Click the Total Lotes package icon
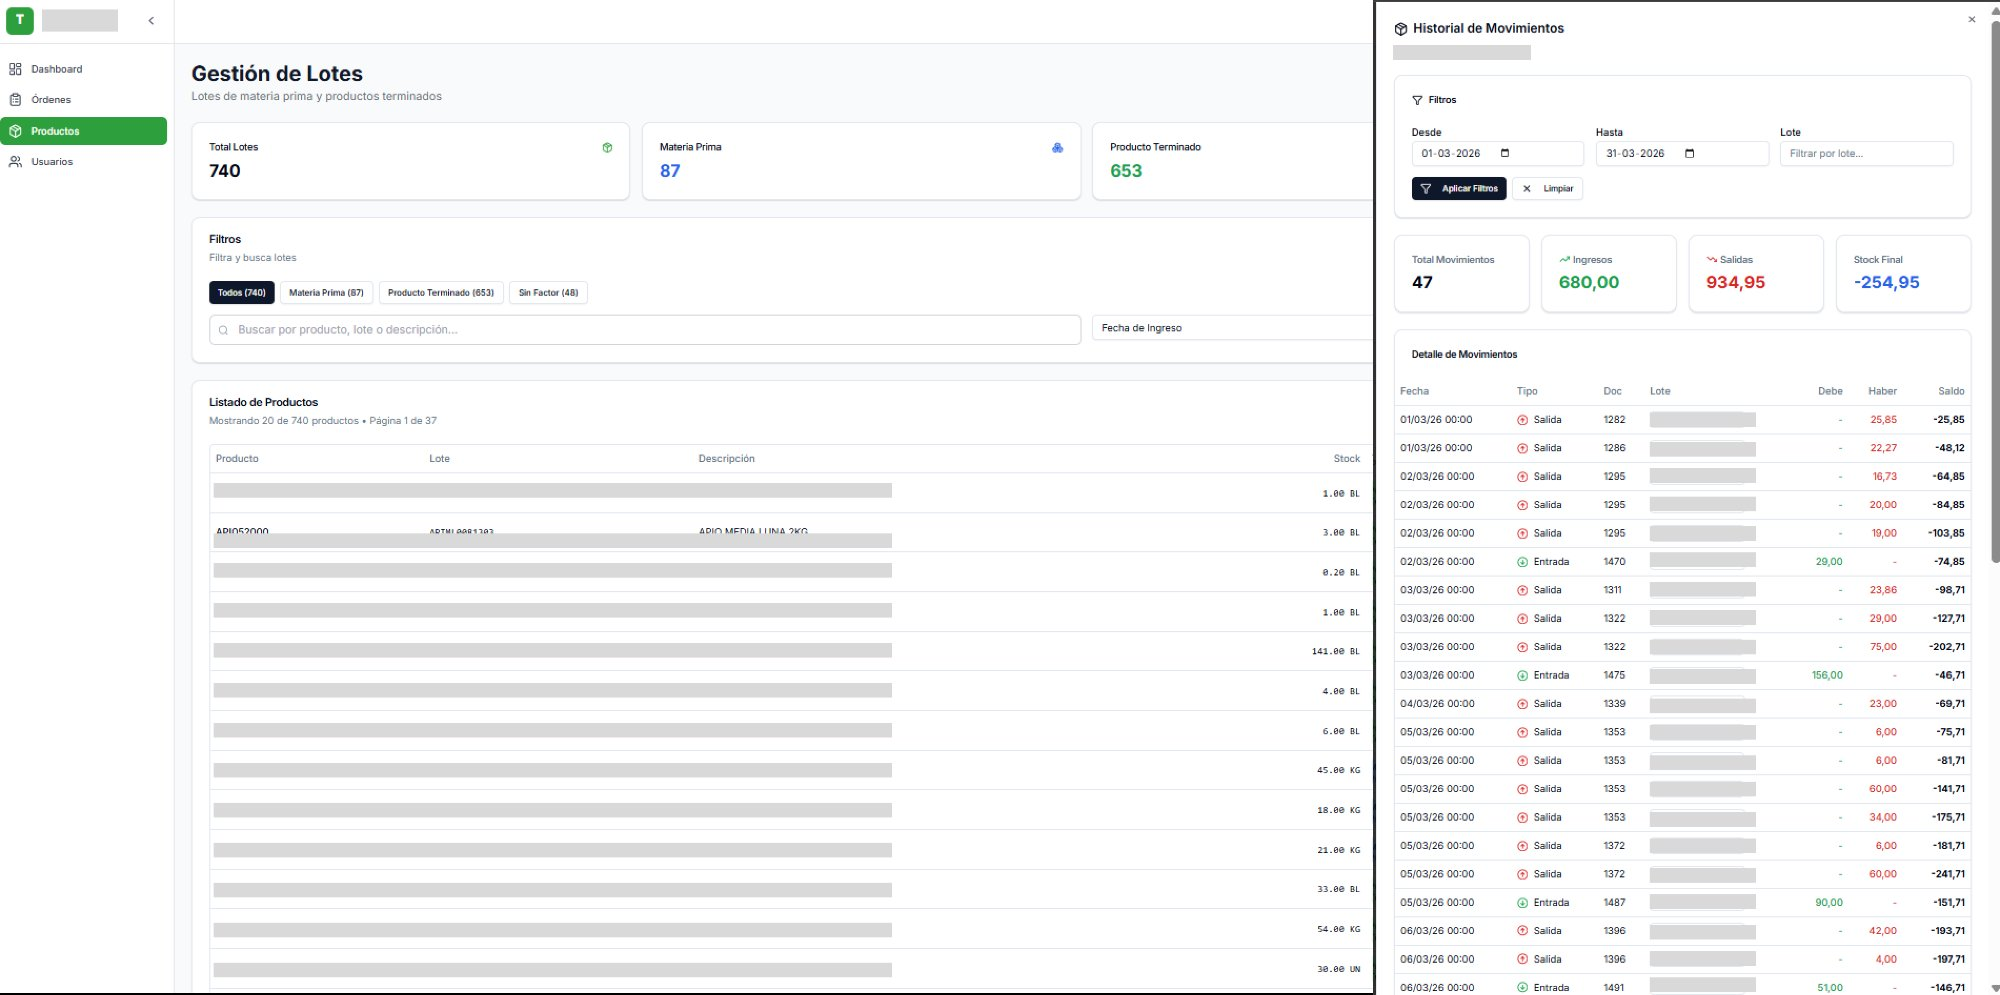The image size is (2000, 995). [607, 148]
